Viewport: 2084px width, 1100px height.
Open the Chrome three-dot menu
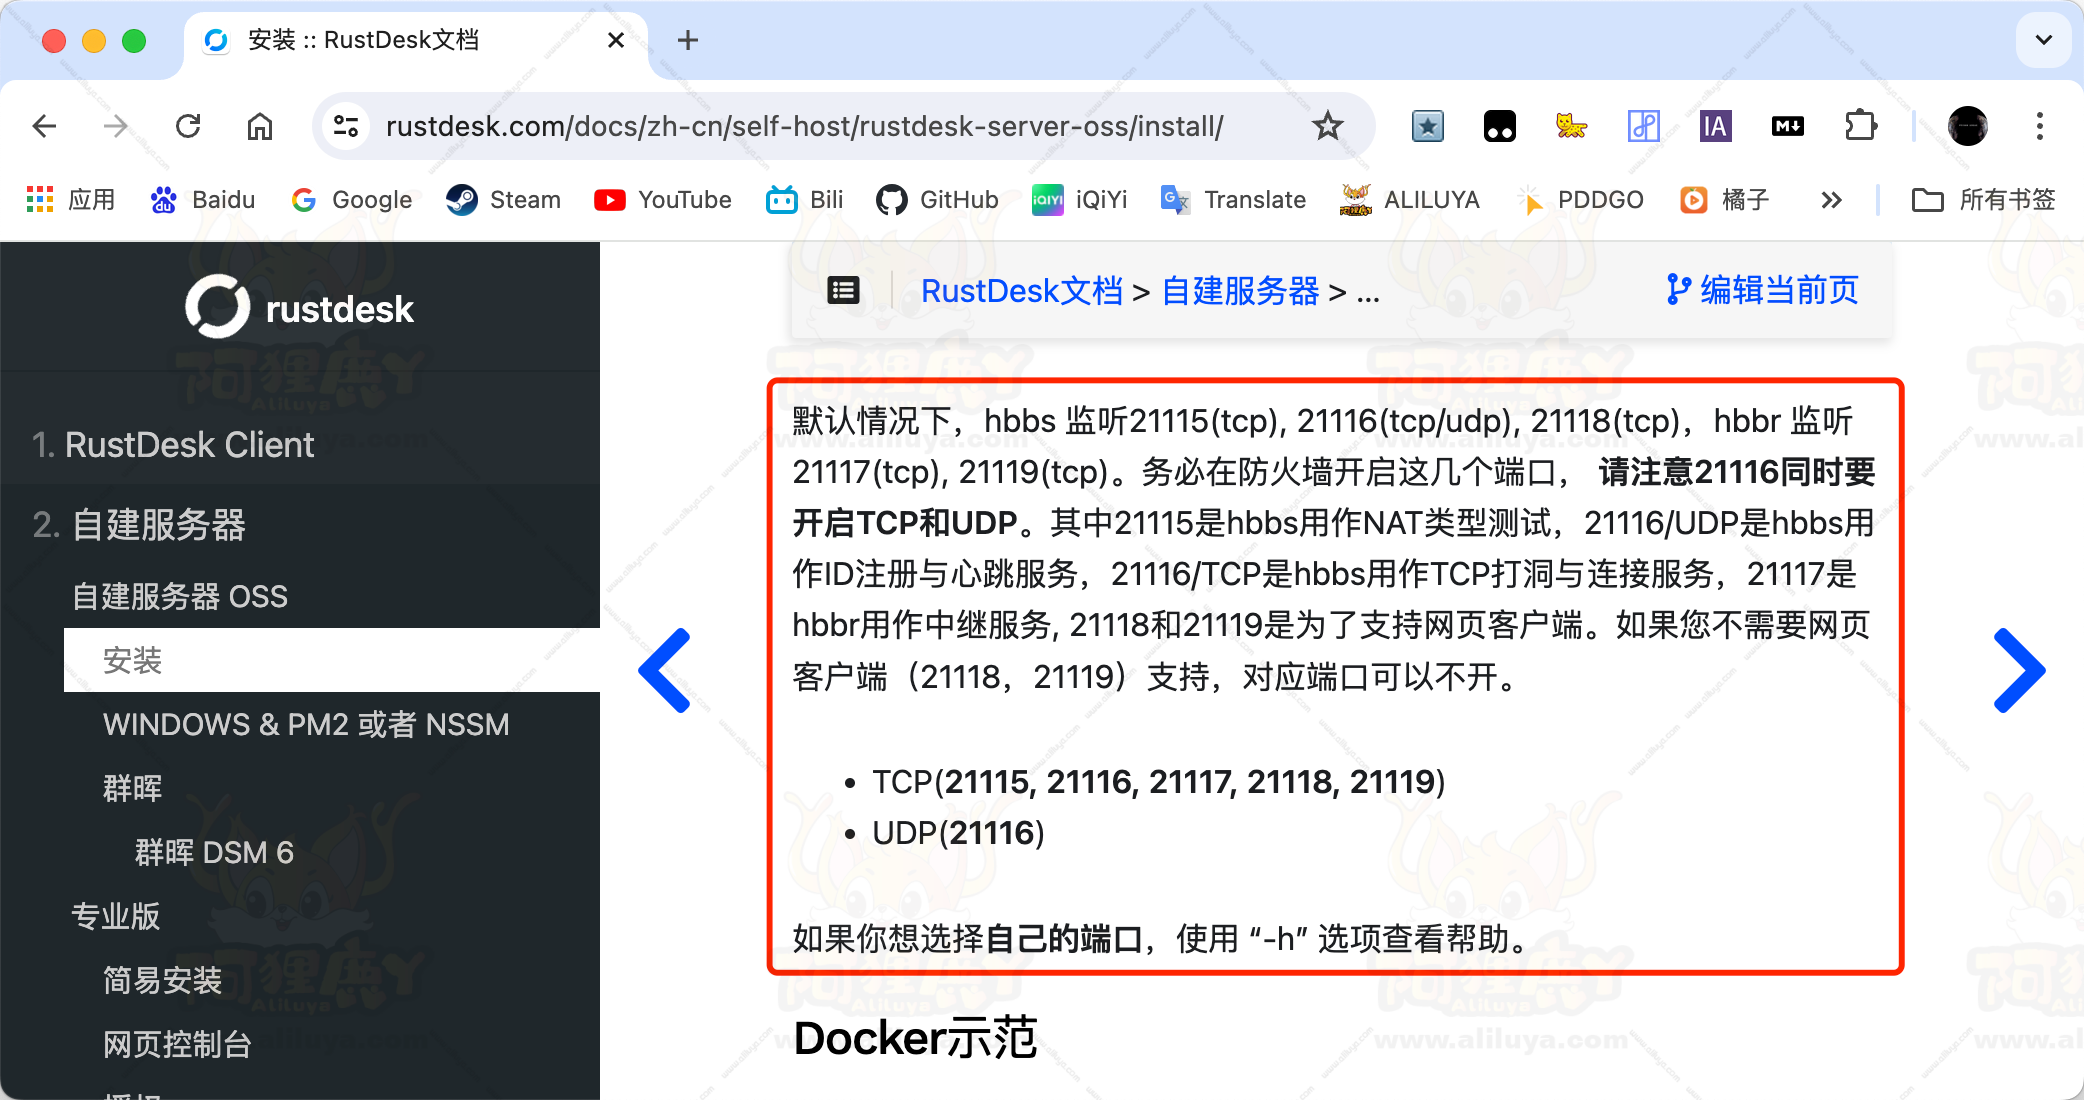click(x=2040, y=126)
